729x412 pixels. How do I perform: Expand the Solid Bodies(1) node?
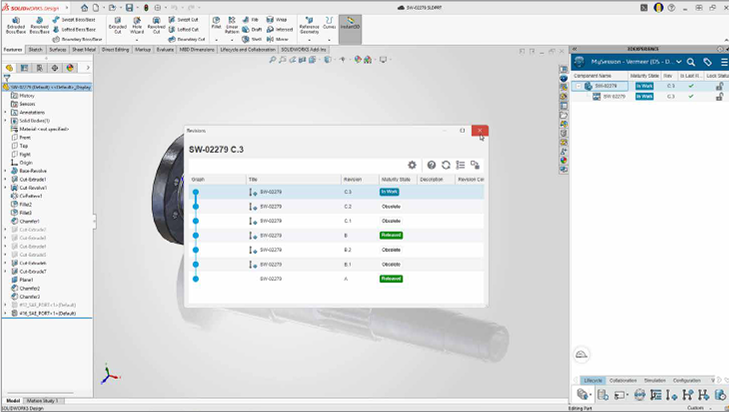coord(6,121)
